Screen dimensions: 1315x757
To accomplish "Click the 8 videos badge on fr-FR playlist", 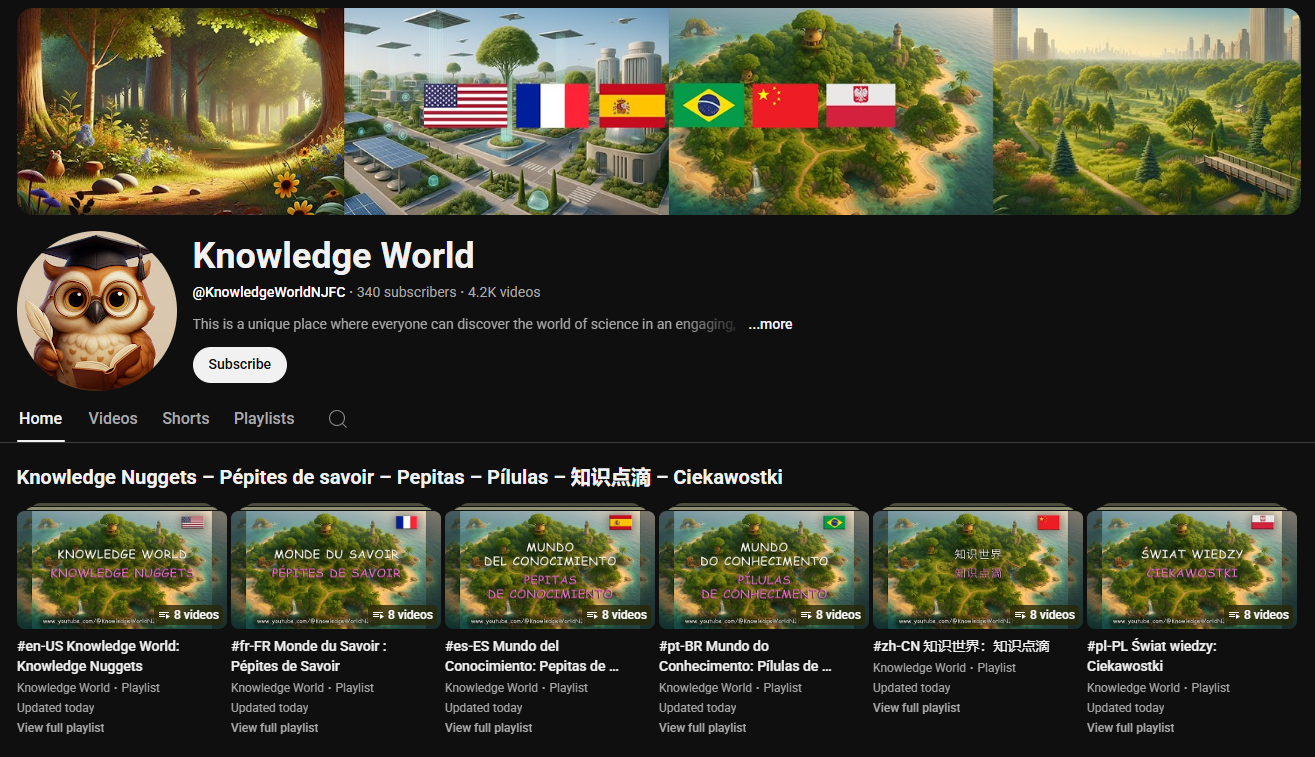I will click(x=403, y=615).
